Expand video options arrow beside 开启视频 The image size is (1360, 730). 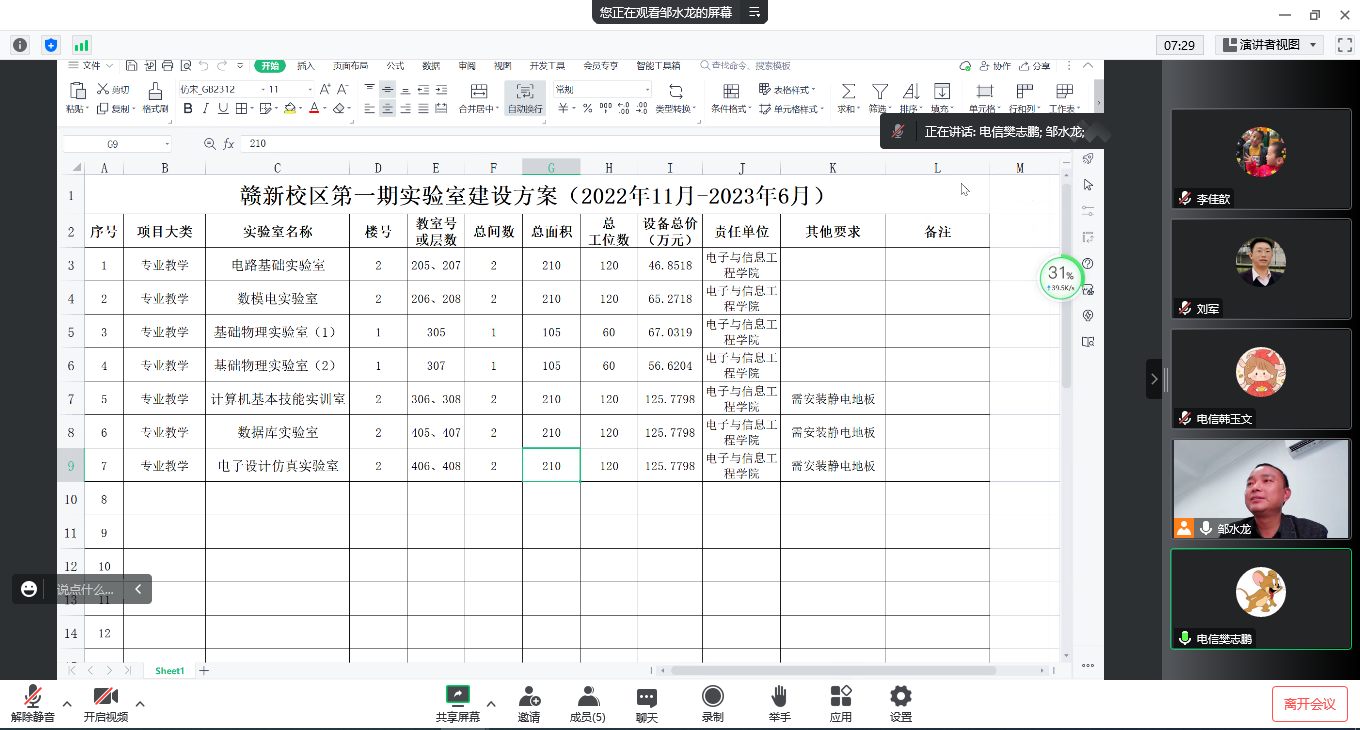[140, 704]
